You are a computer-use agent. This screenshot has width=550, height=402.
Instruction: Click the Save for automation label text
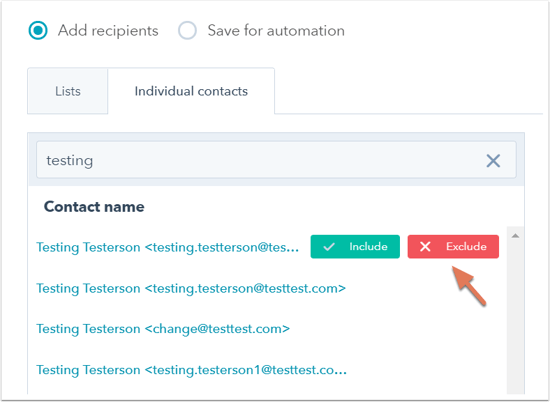(x=276, y=31)
